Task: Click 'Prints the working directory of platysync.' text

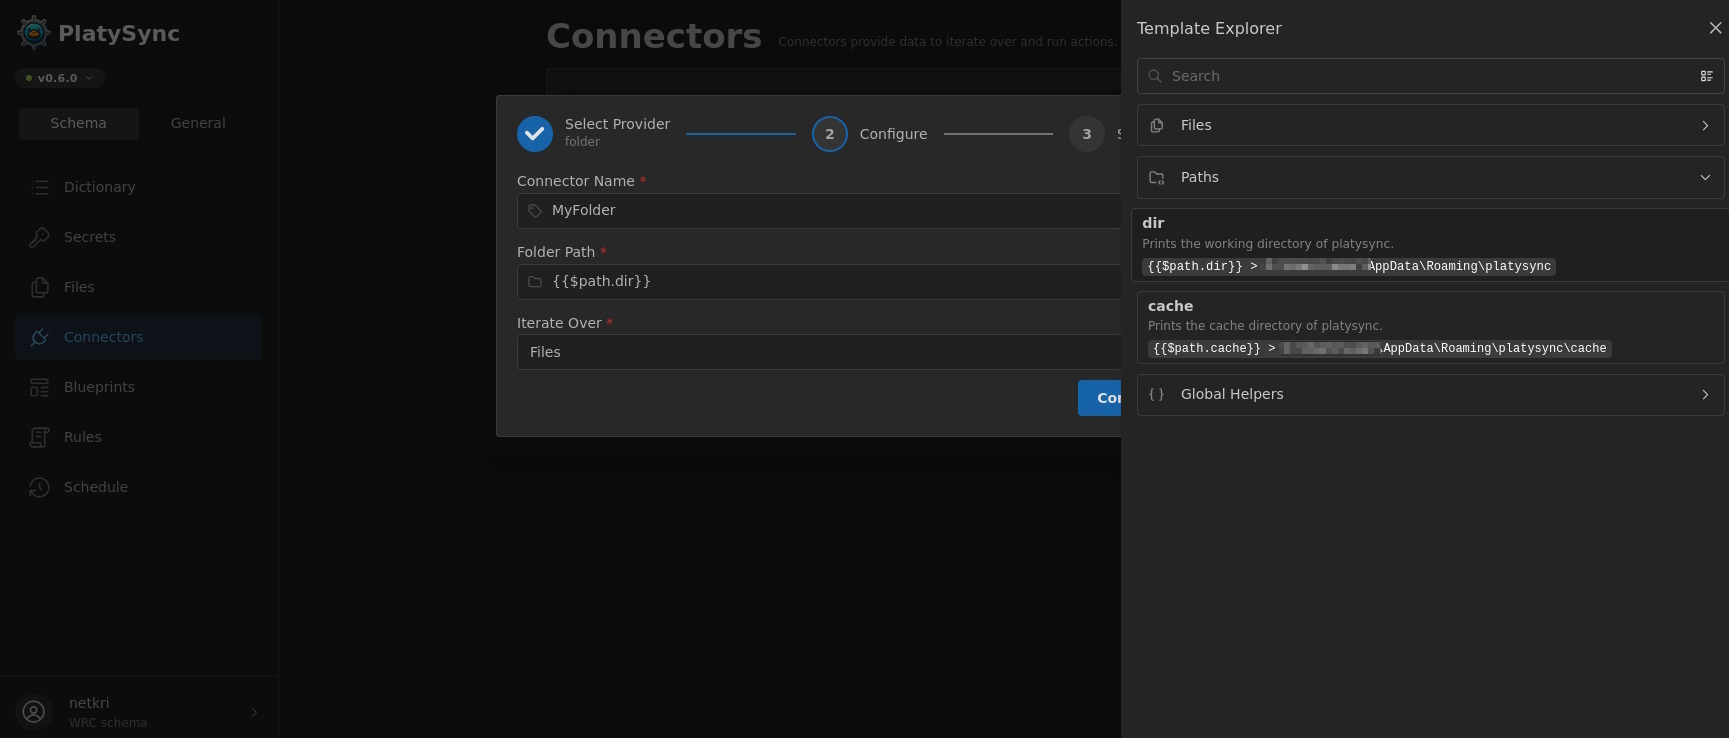Action: tap(1267, 244)
